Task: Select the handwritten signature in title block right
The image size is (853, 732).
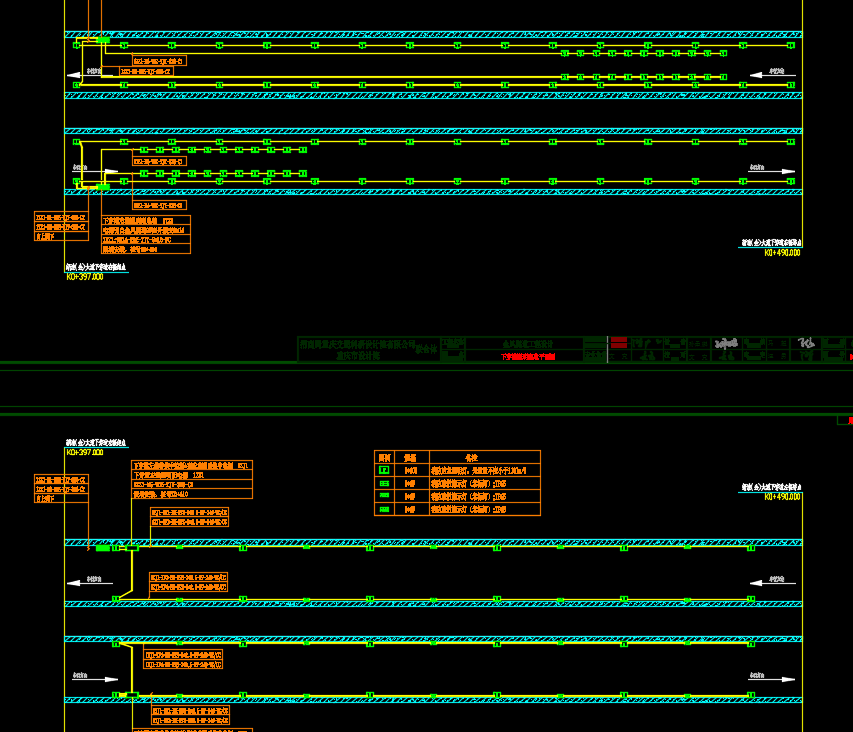Action: (807, 344)
